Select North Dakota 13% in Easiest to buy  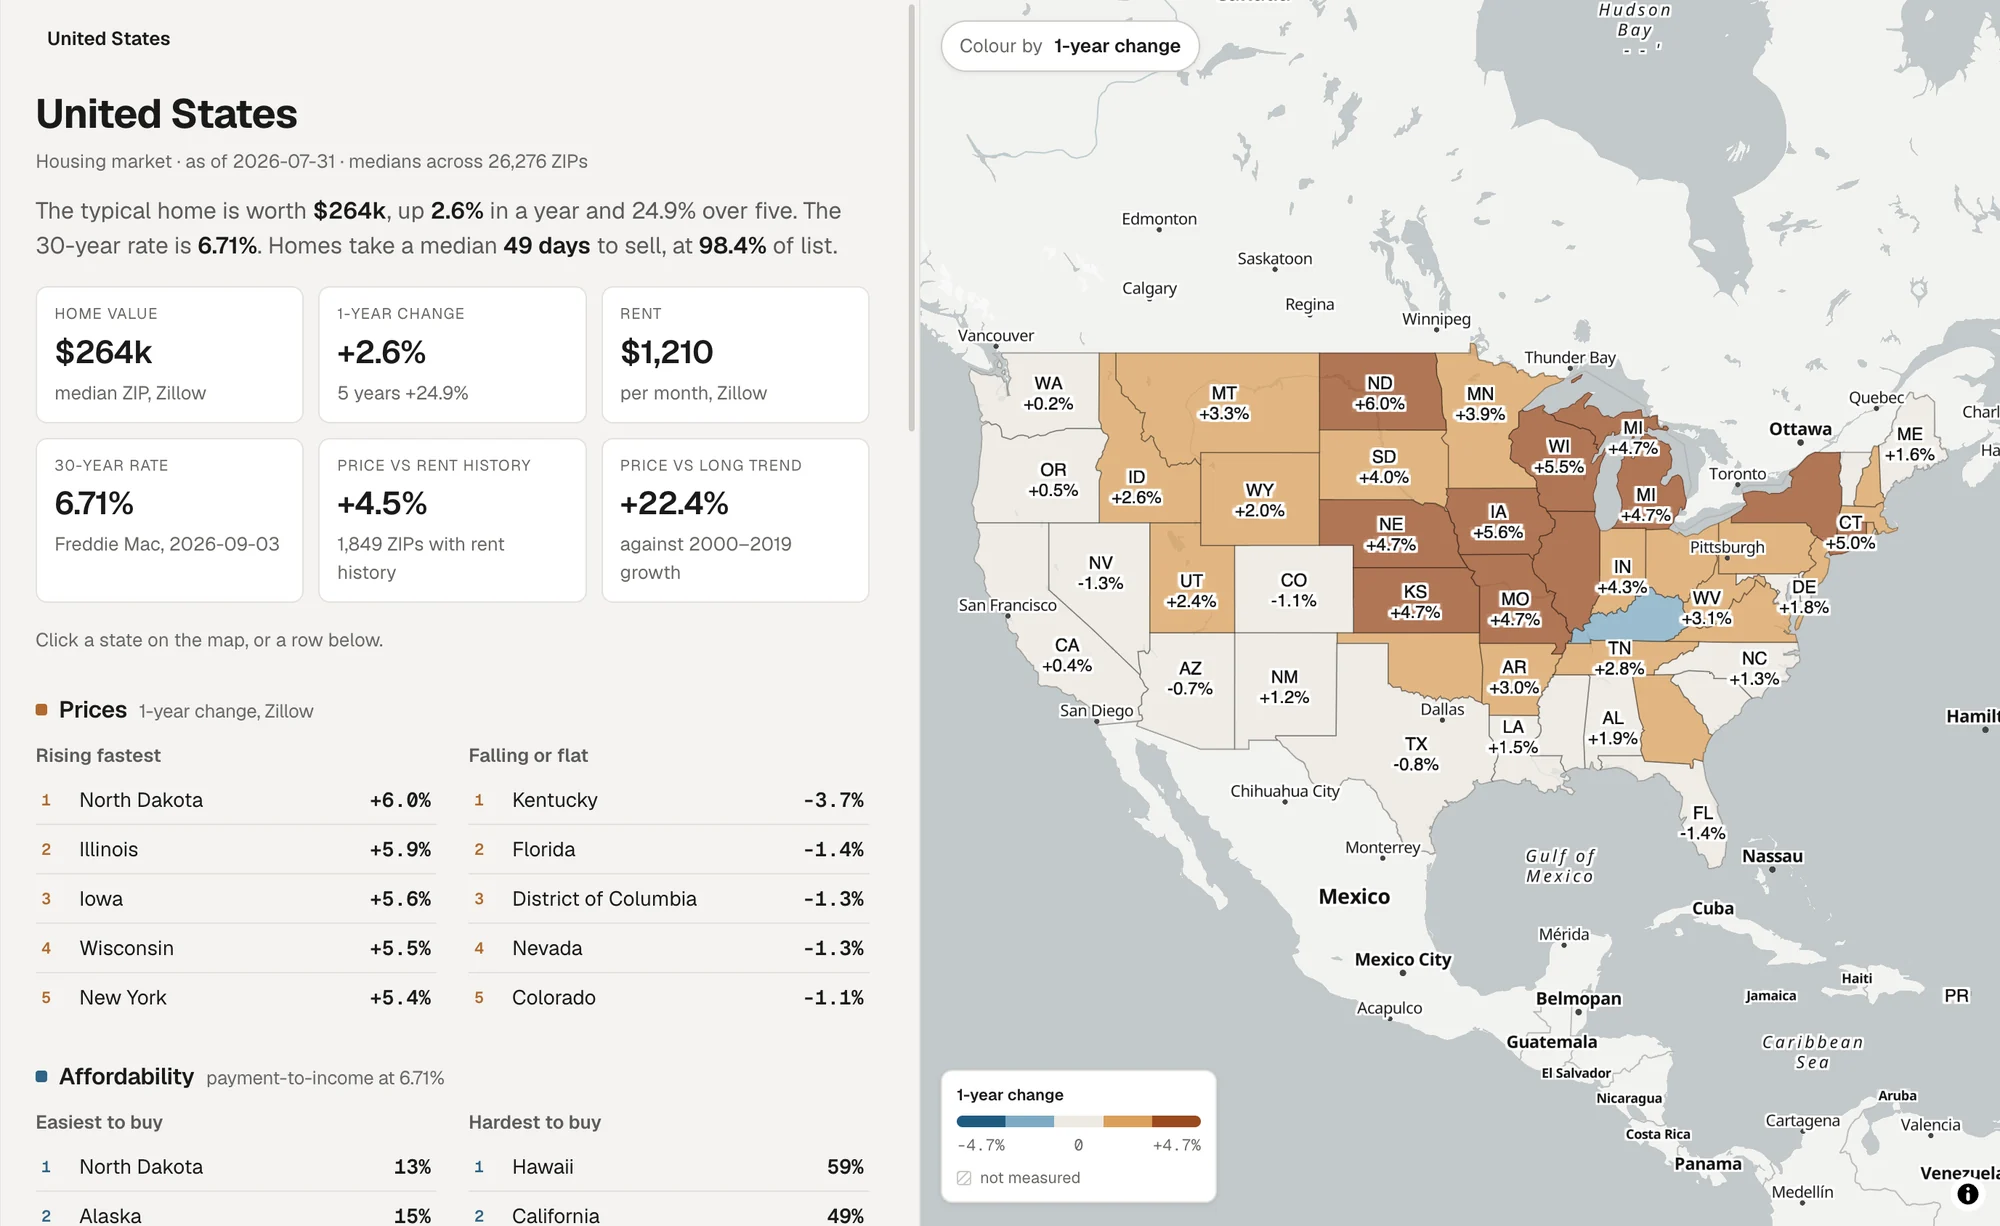coord(236,1167)
